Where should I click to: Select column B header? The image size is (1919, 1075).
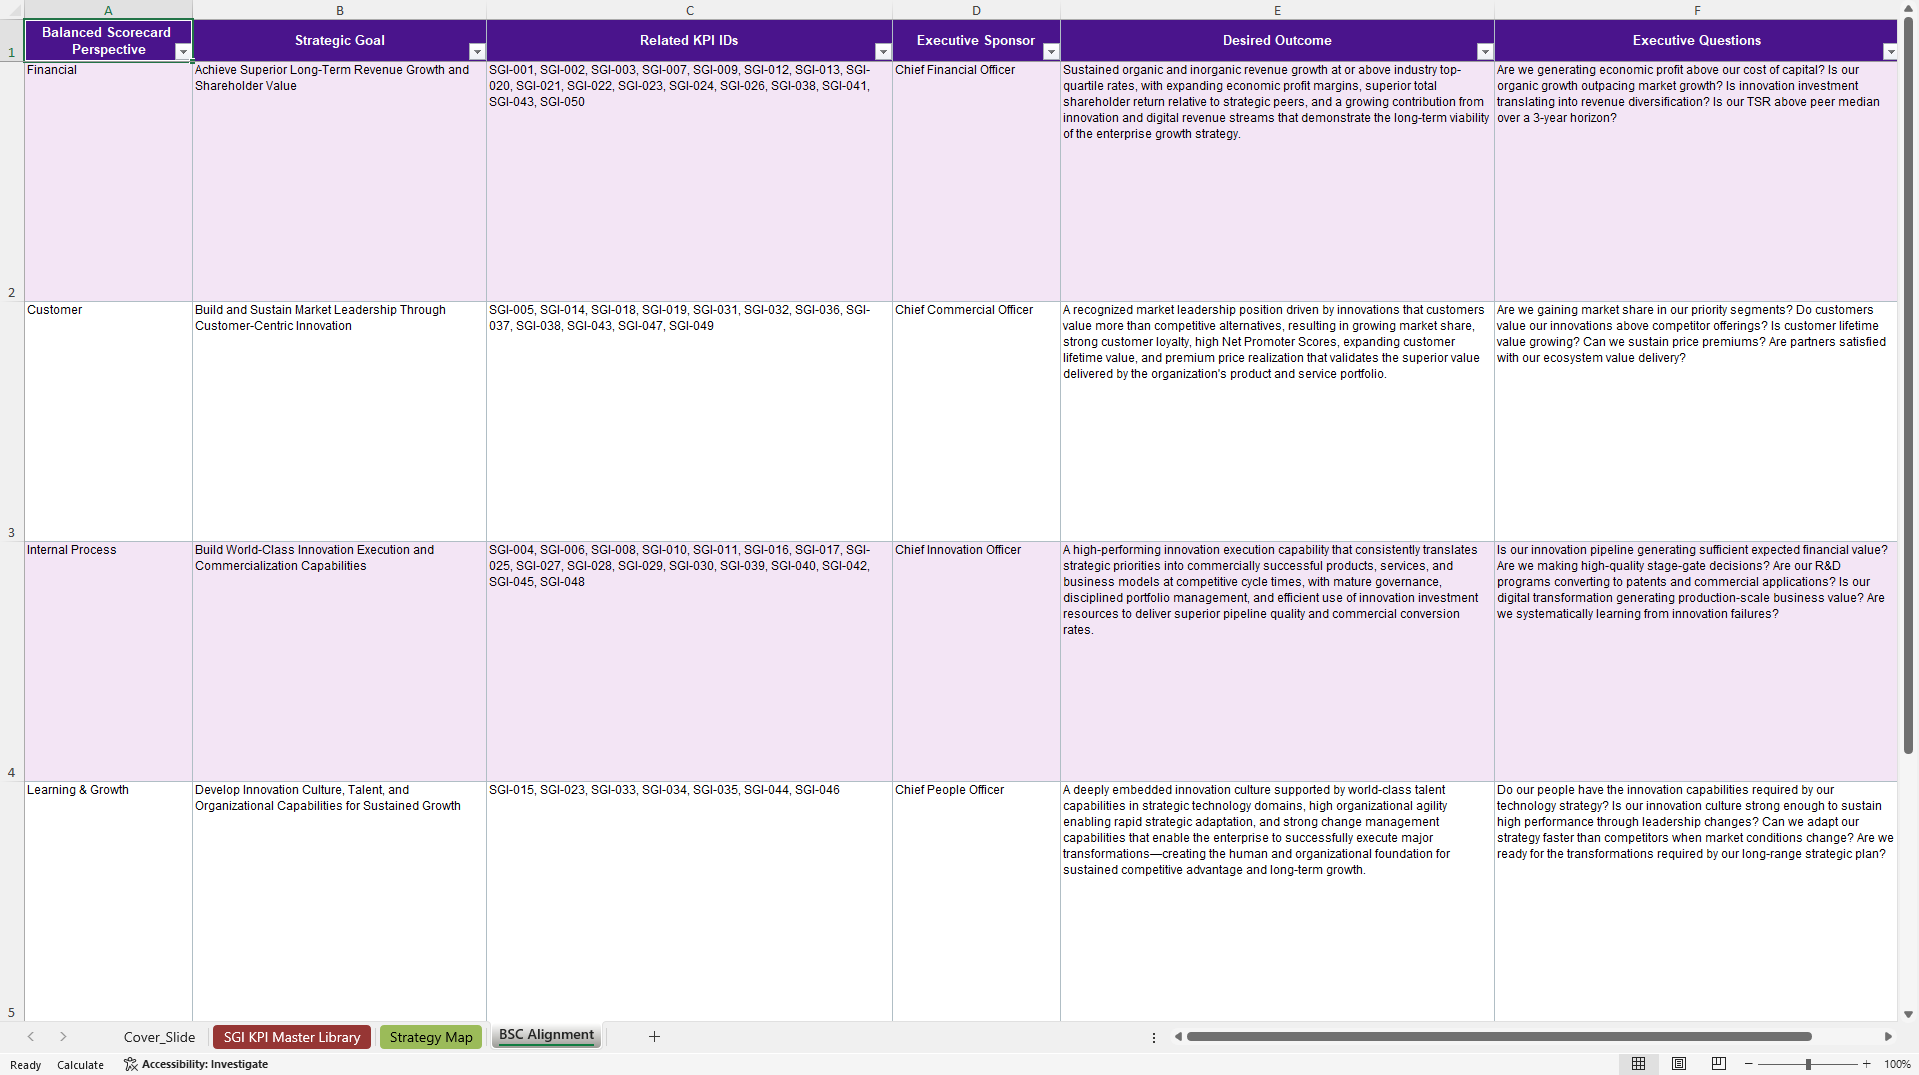pyautogui.click(x=339, y=10)
